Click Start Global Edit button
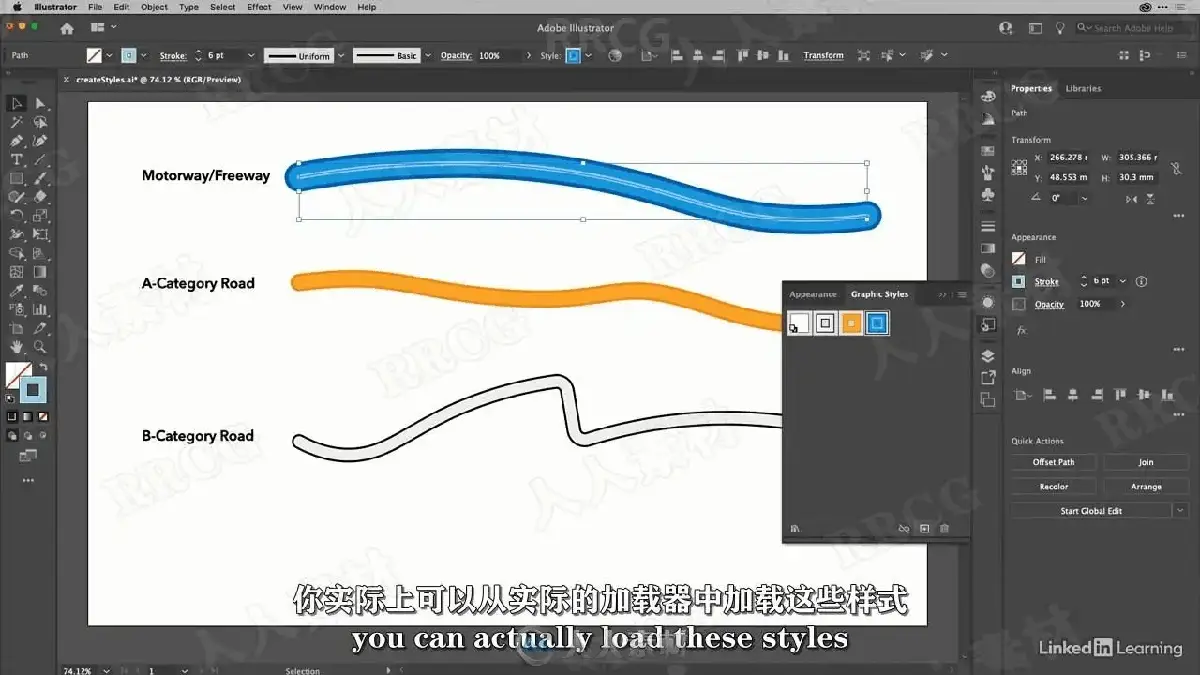This screenshot has width=1200, height=675. (x=1091, y=510)
